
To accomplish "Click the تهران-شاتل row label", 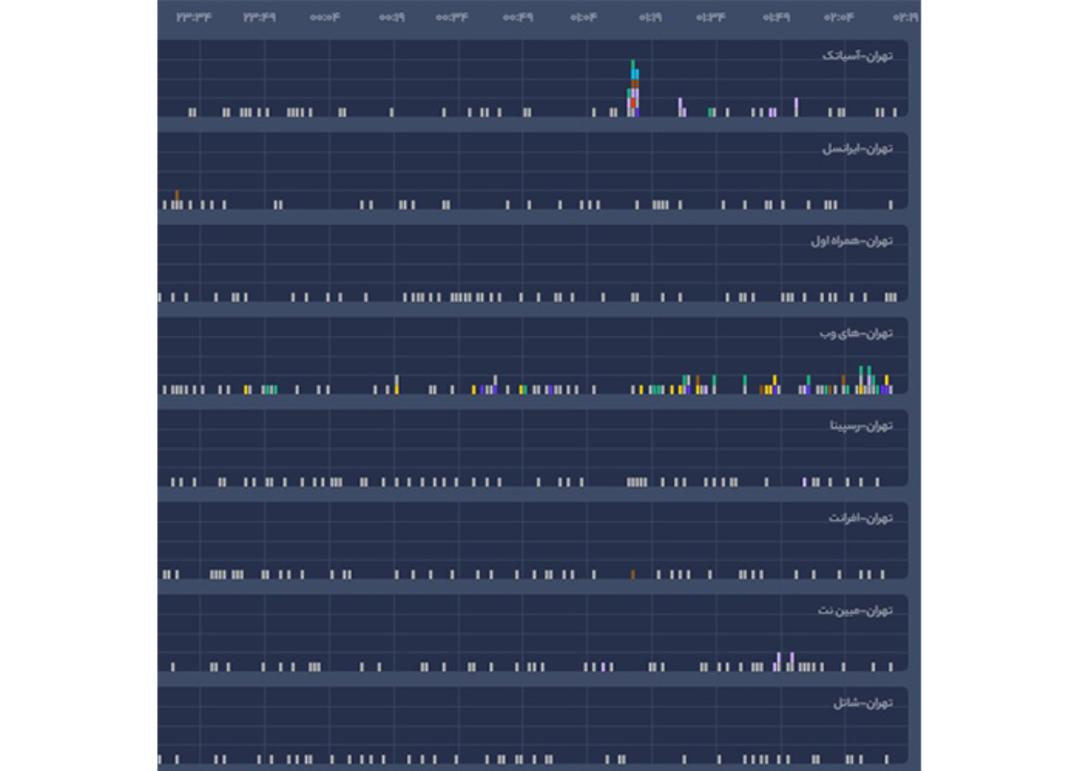I will pos(863,703).
